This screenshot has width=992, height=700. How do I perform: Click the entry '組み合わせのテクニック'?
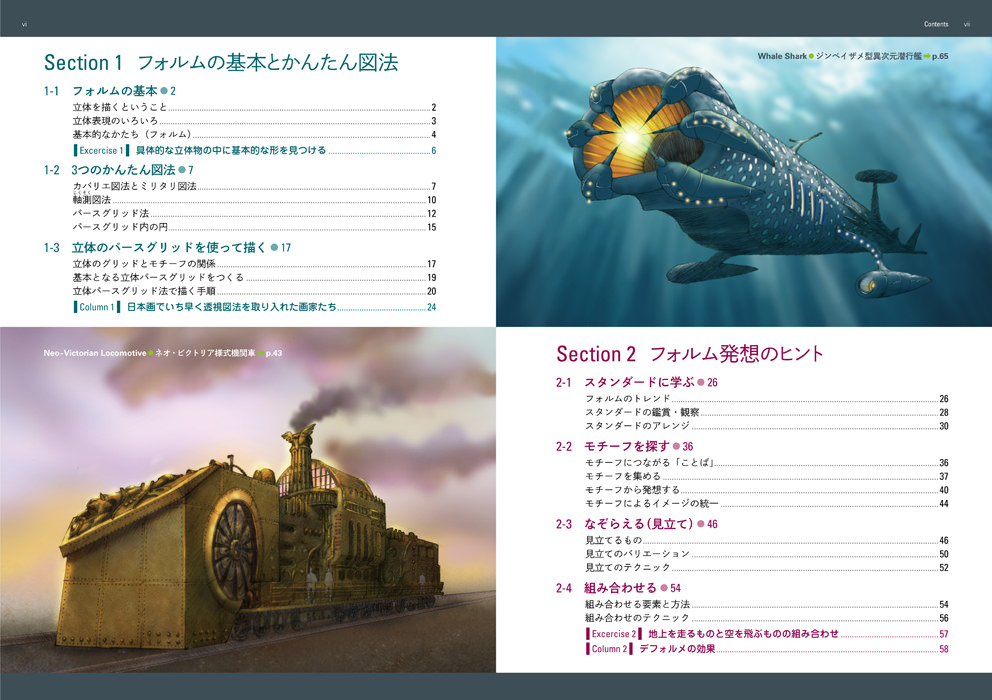(767, 618)
